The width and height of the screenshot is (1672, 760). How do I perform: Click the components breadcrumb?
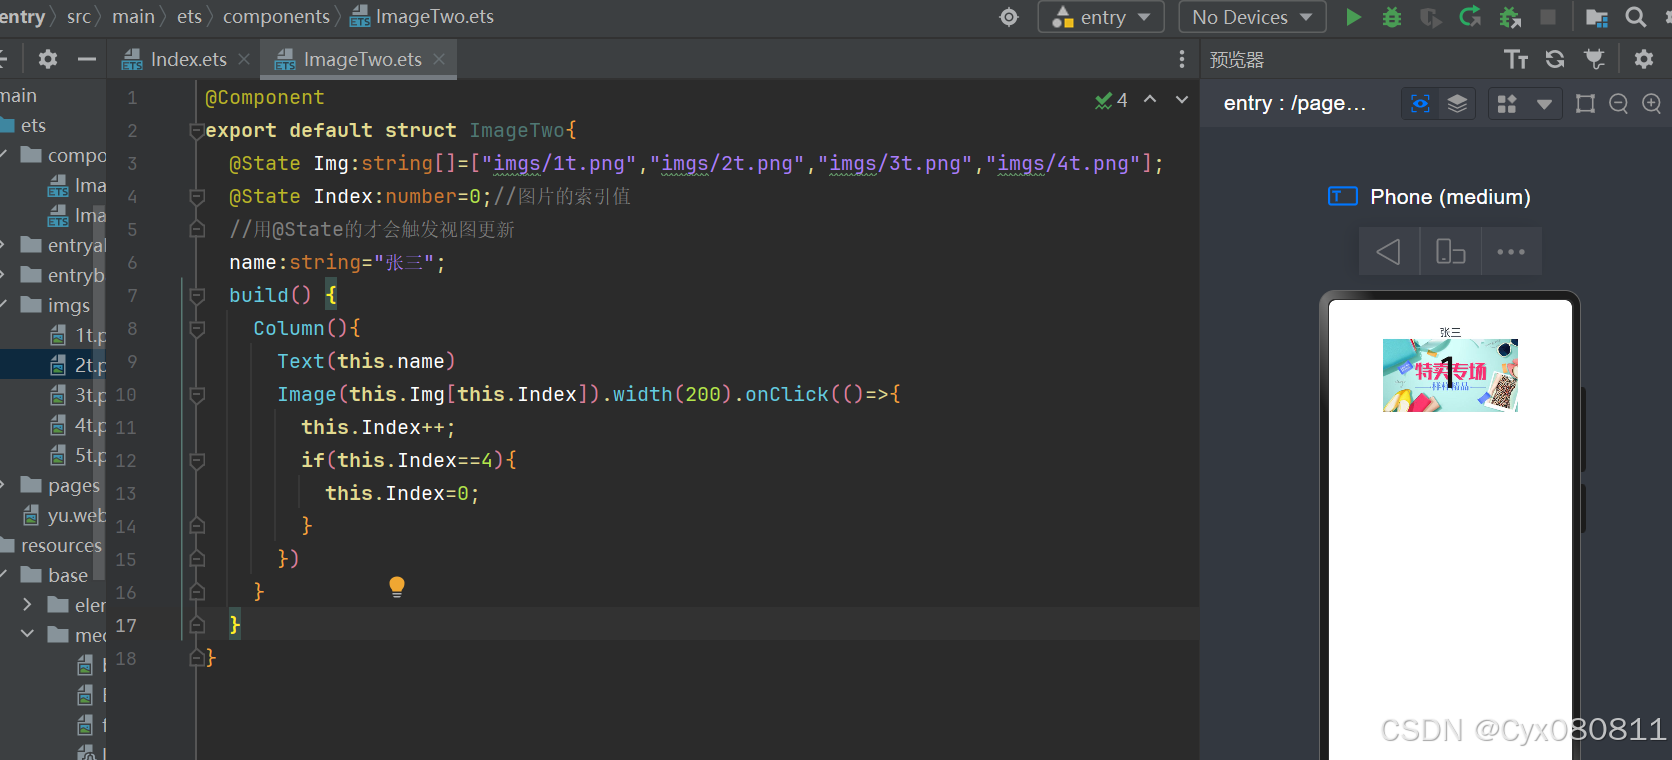point(276,16)
